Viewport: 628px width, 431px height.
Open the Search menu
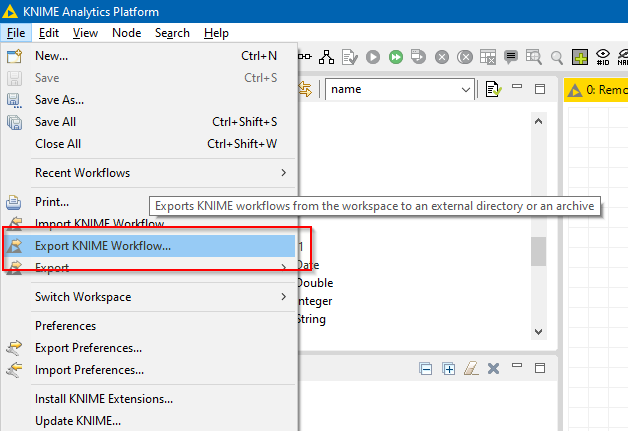pyautogui.click(x=172, y=33)
